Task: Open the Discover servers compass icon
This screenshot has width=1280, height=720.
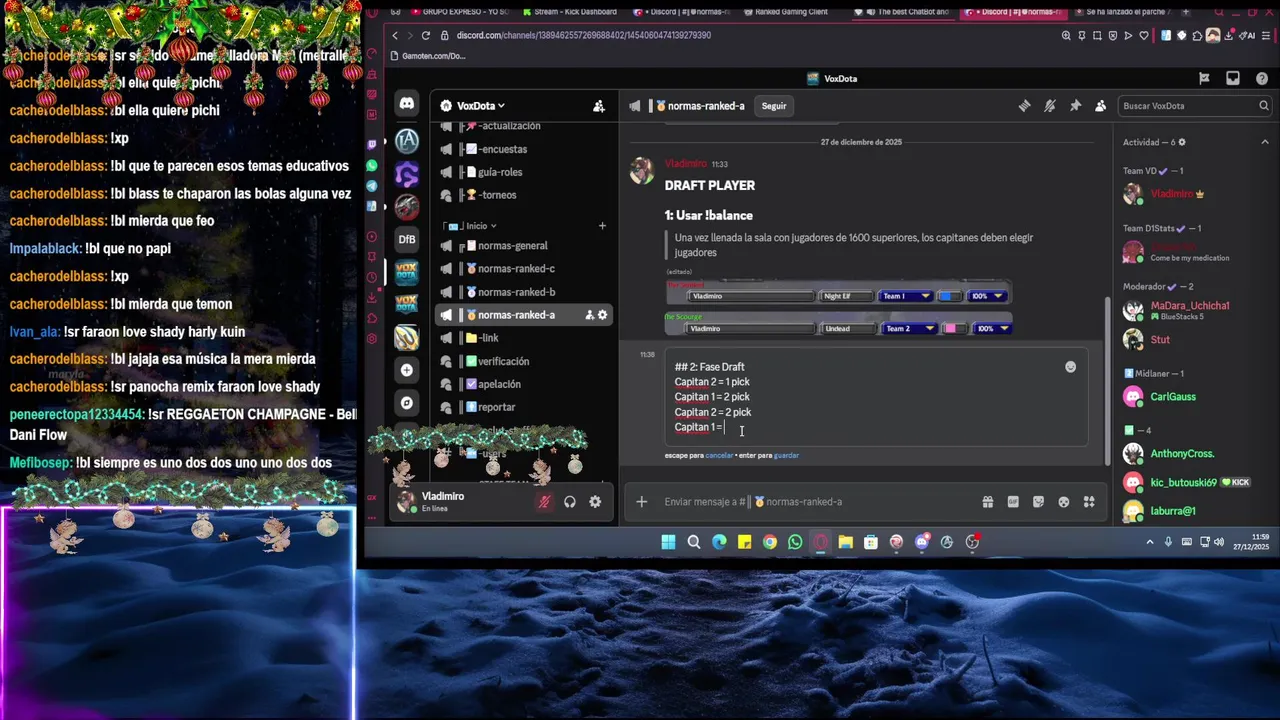Action: point(407,403)
